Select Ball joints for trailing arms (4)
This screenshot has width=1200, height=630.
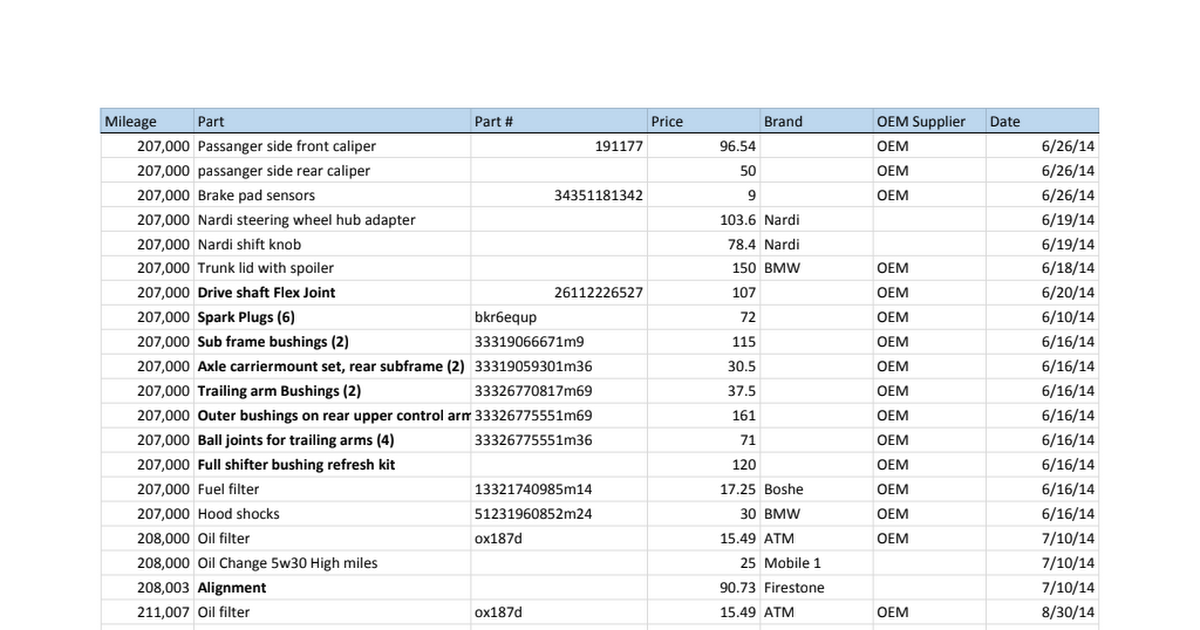pyautogui.click(x=332, y=440)
